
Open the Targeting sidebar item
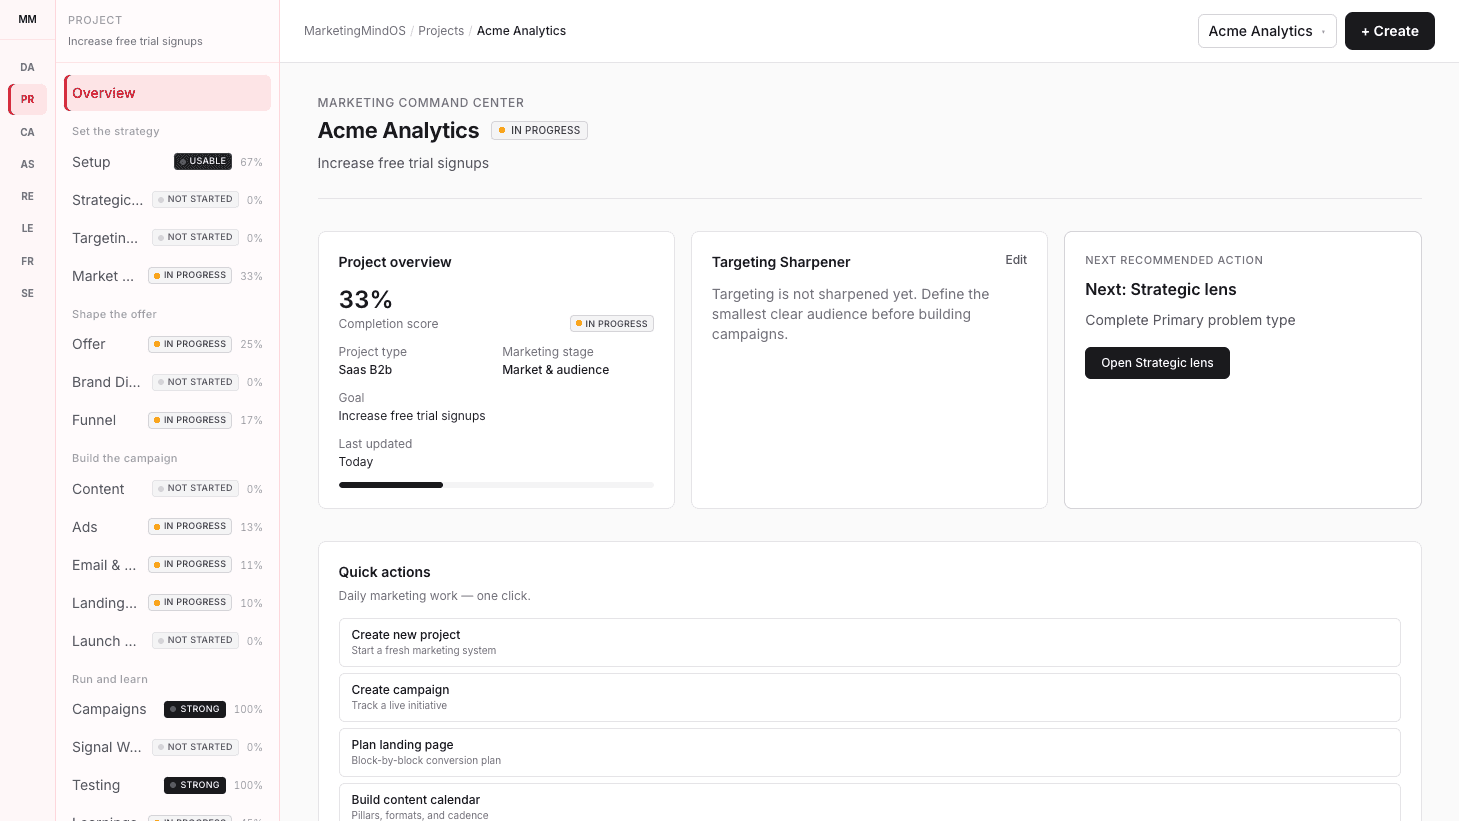167,238
